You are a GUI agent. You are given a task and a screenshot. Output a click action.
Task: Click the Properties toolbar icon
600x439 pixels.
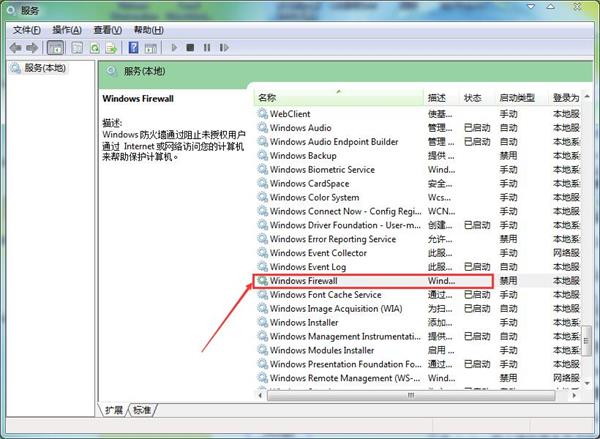tap(77, 48)
